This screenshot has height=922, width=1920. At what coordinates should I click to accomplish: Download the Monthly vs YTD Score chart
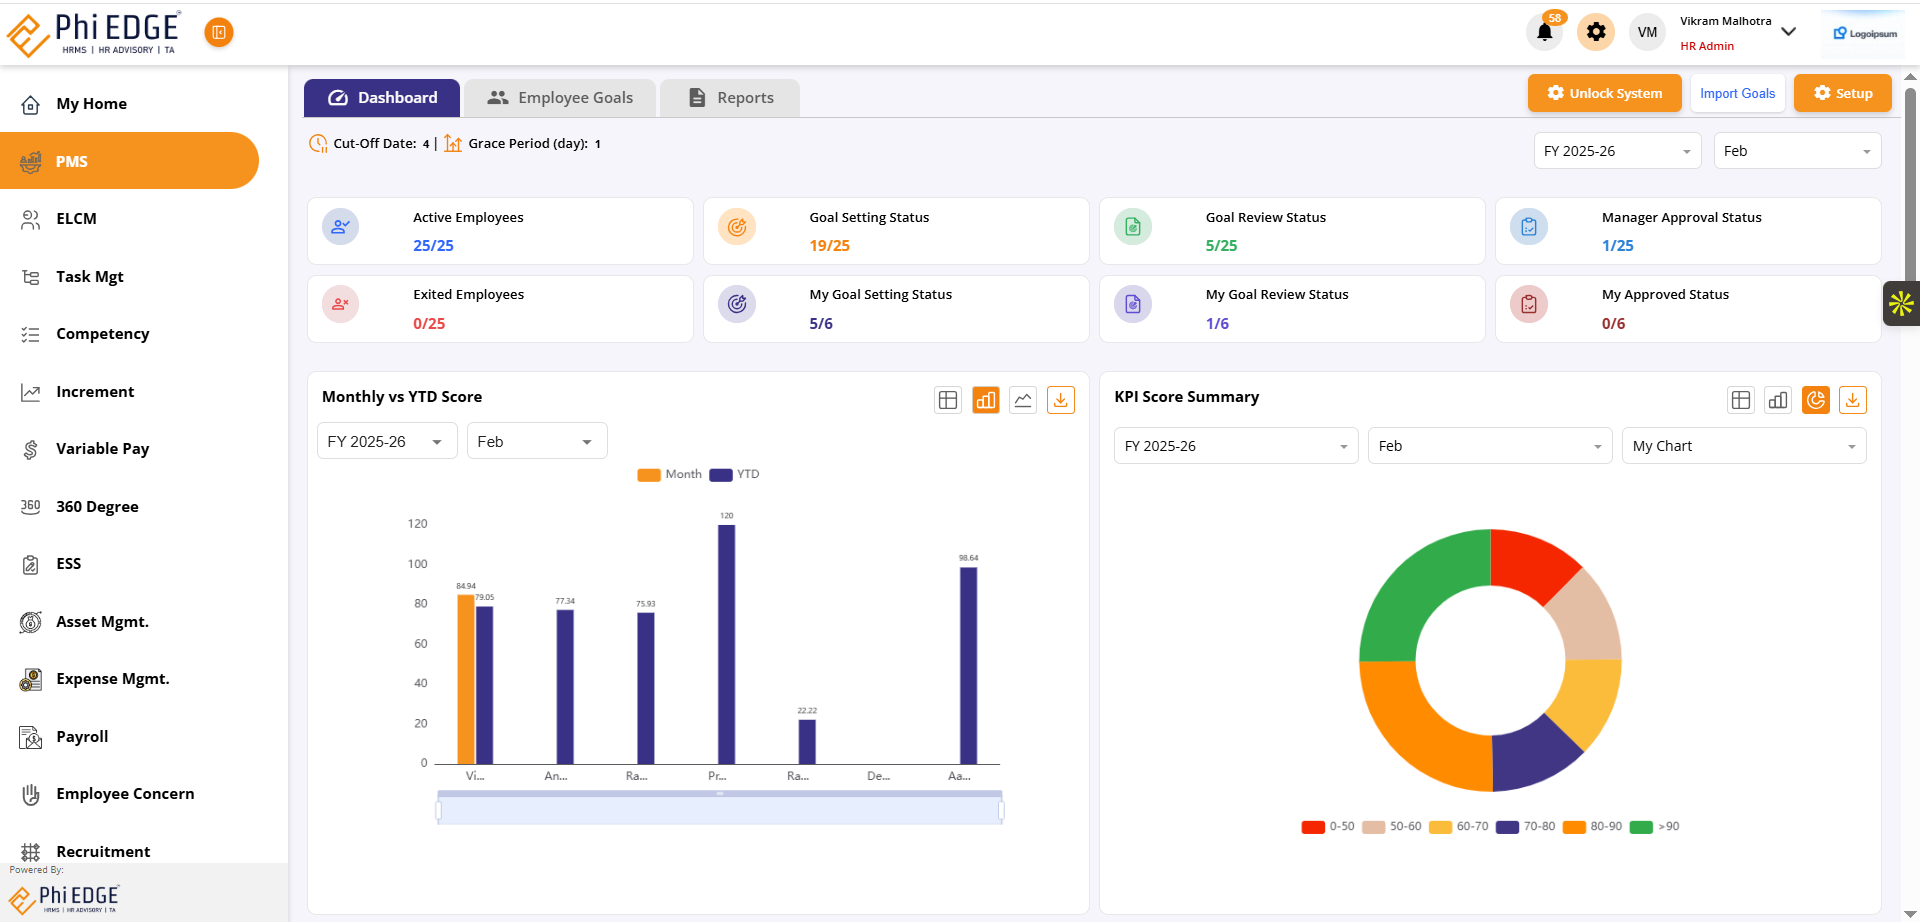coord(1060,400)
